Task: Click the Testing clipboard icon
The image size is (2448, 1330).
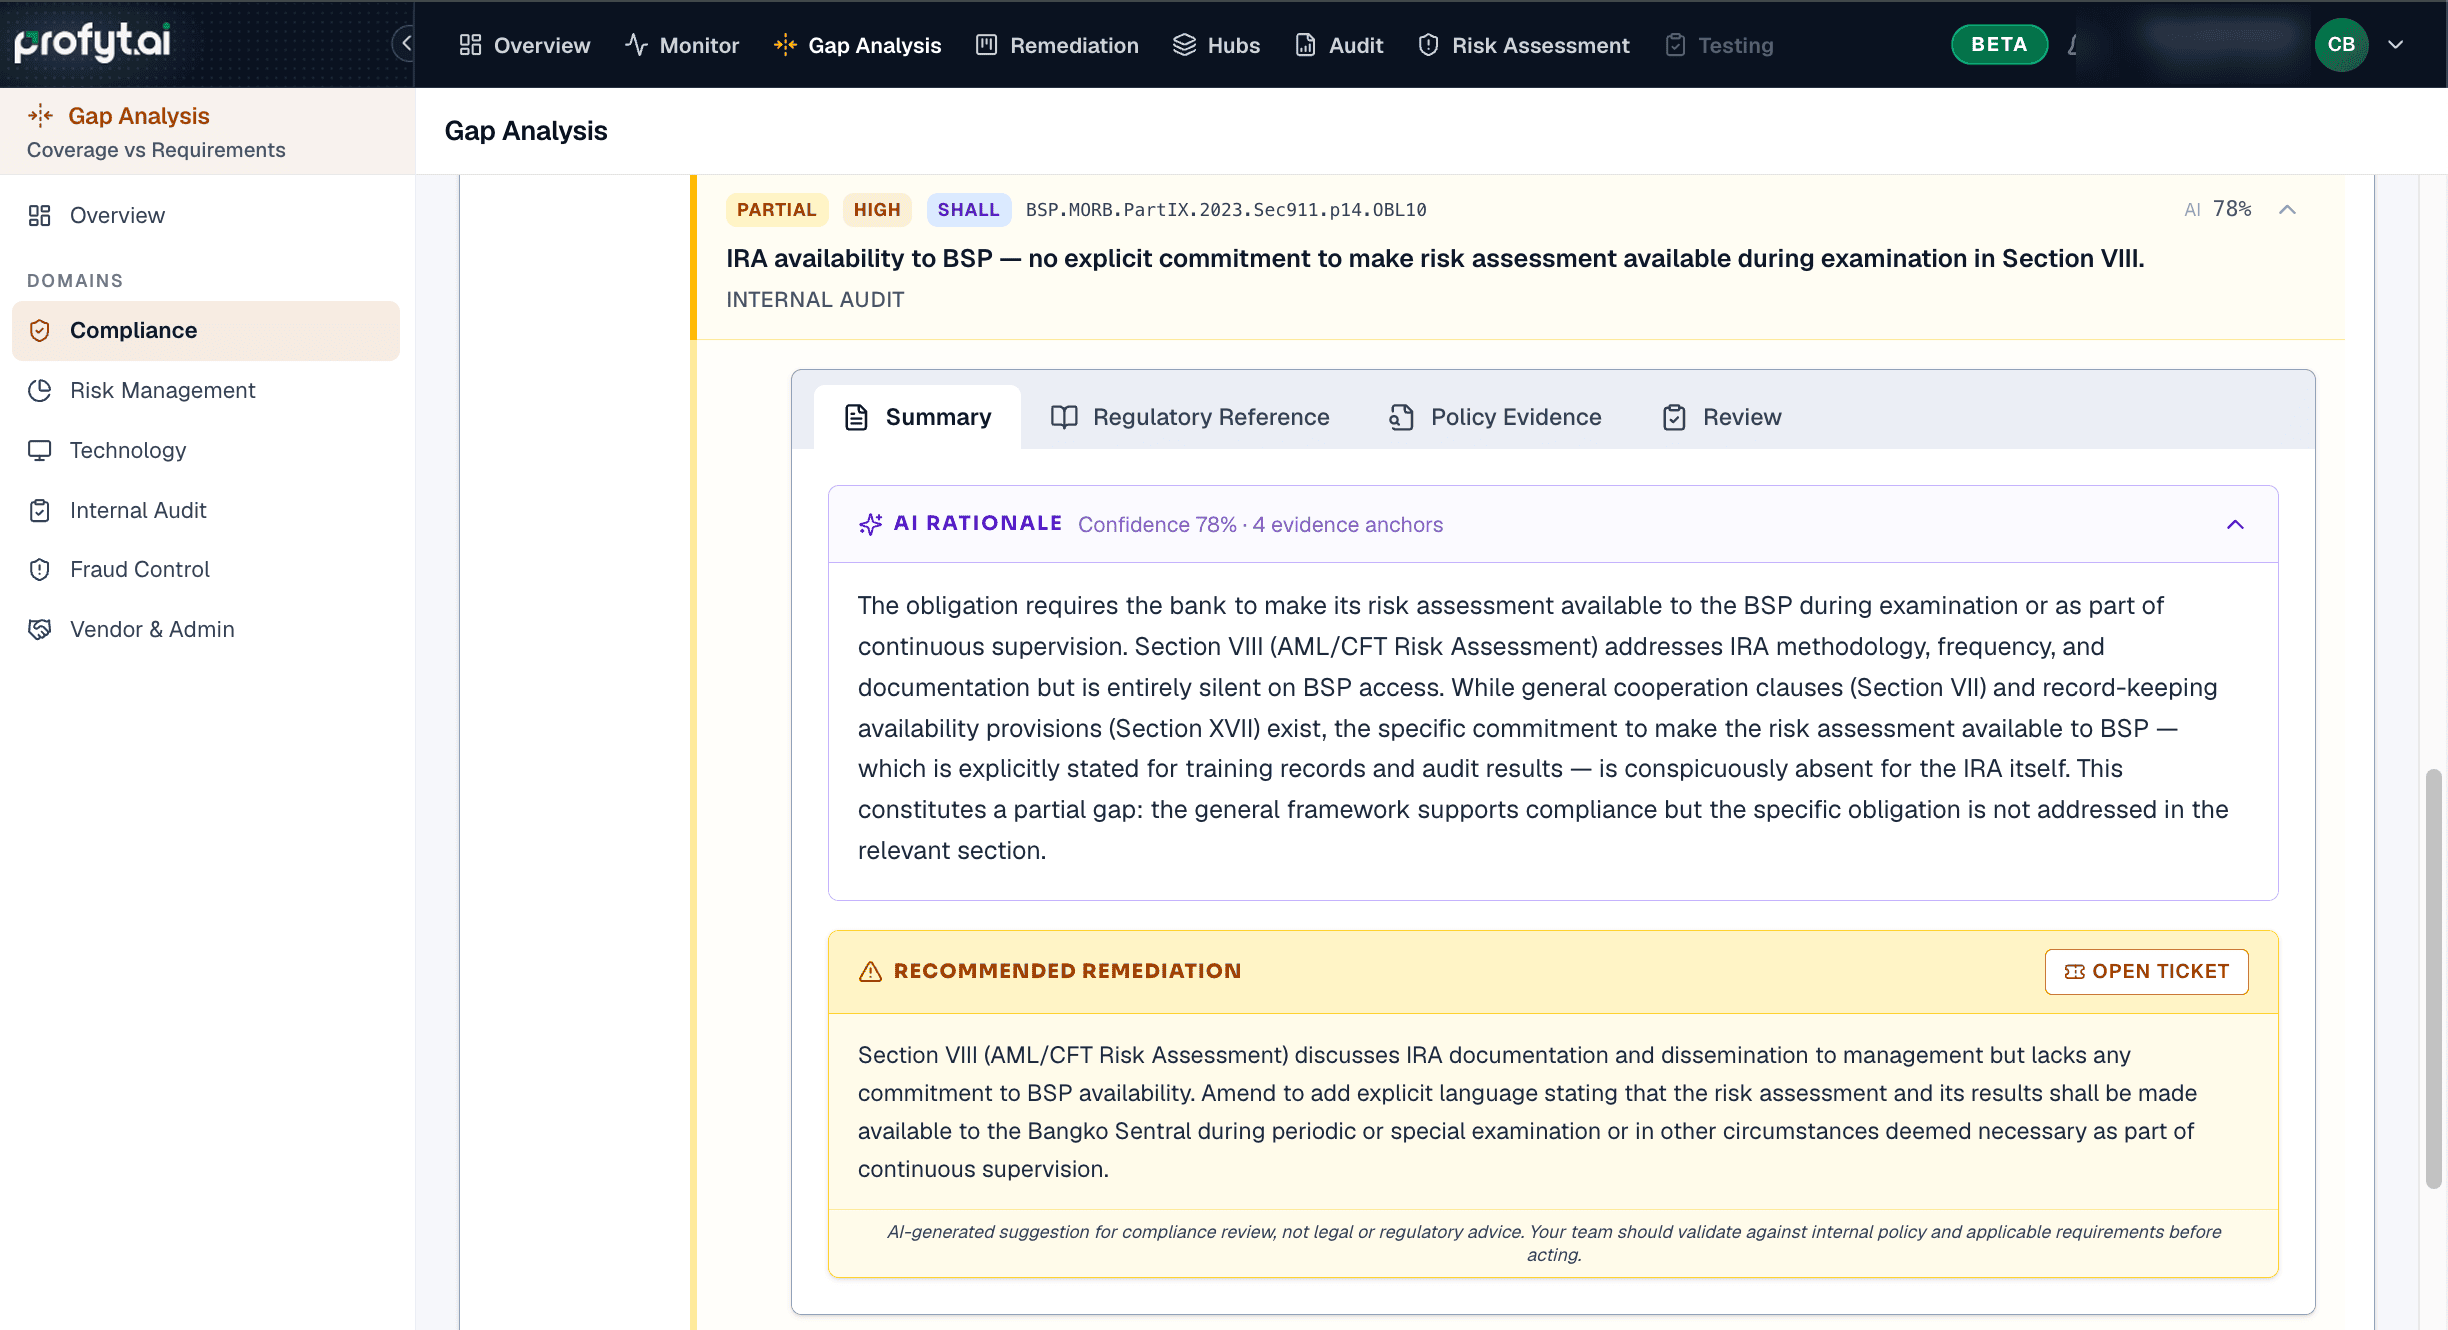Action: (x=1675, y=45)
